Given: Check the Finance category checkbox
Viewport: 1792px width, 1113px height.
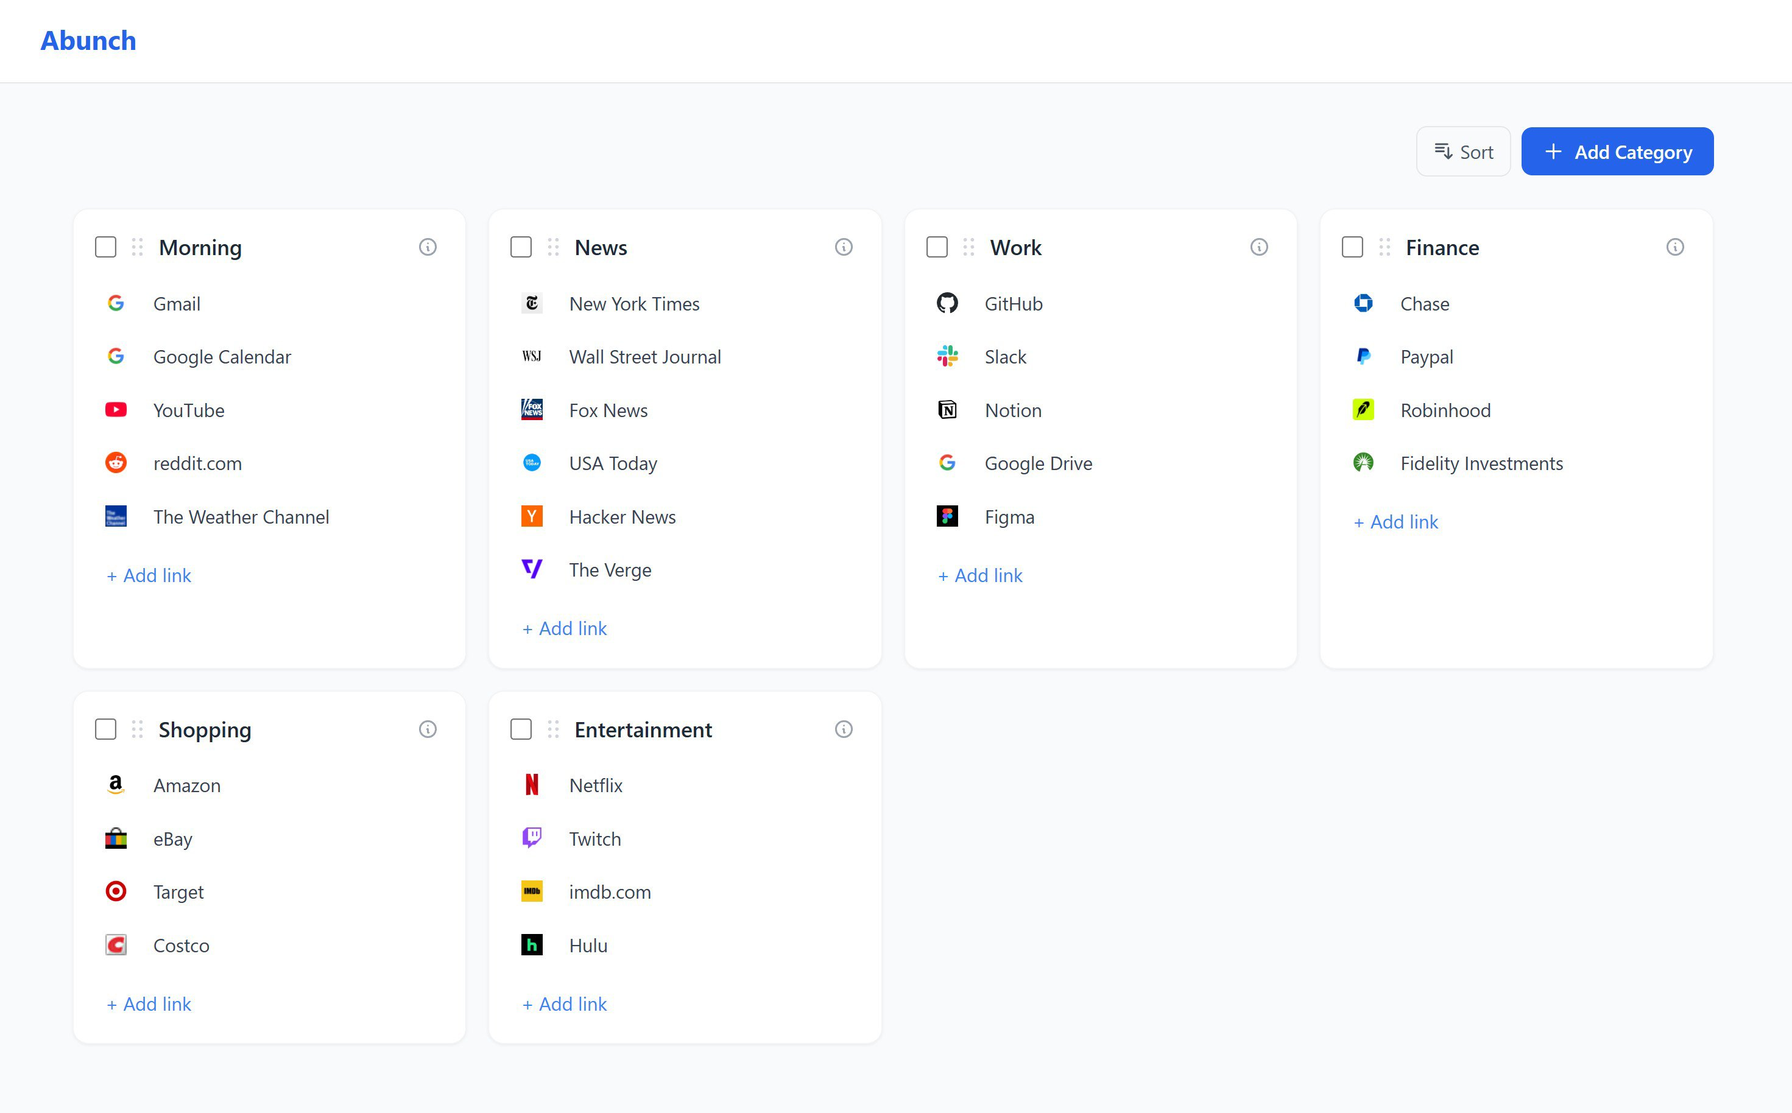Looking at the screenshot, I should (1353, 247).
